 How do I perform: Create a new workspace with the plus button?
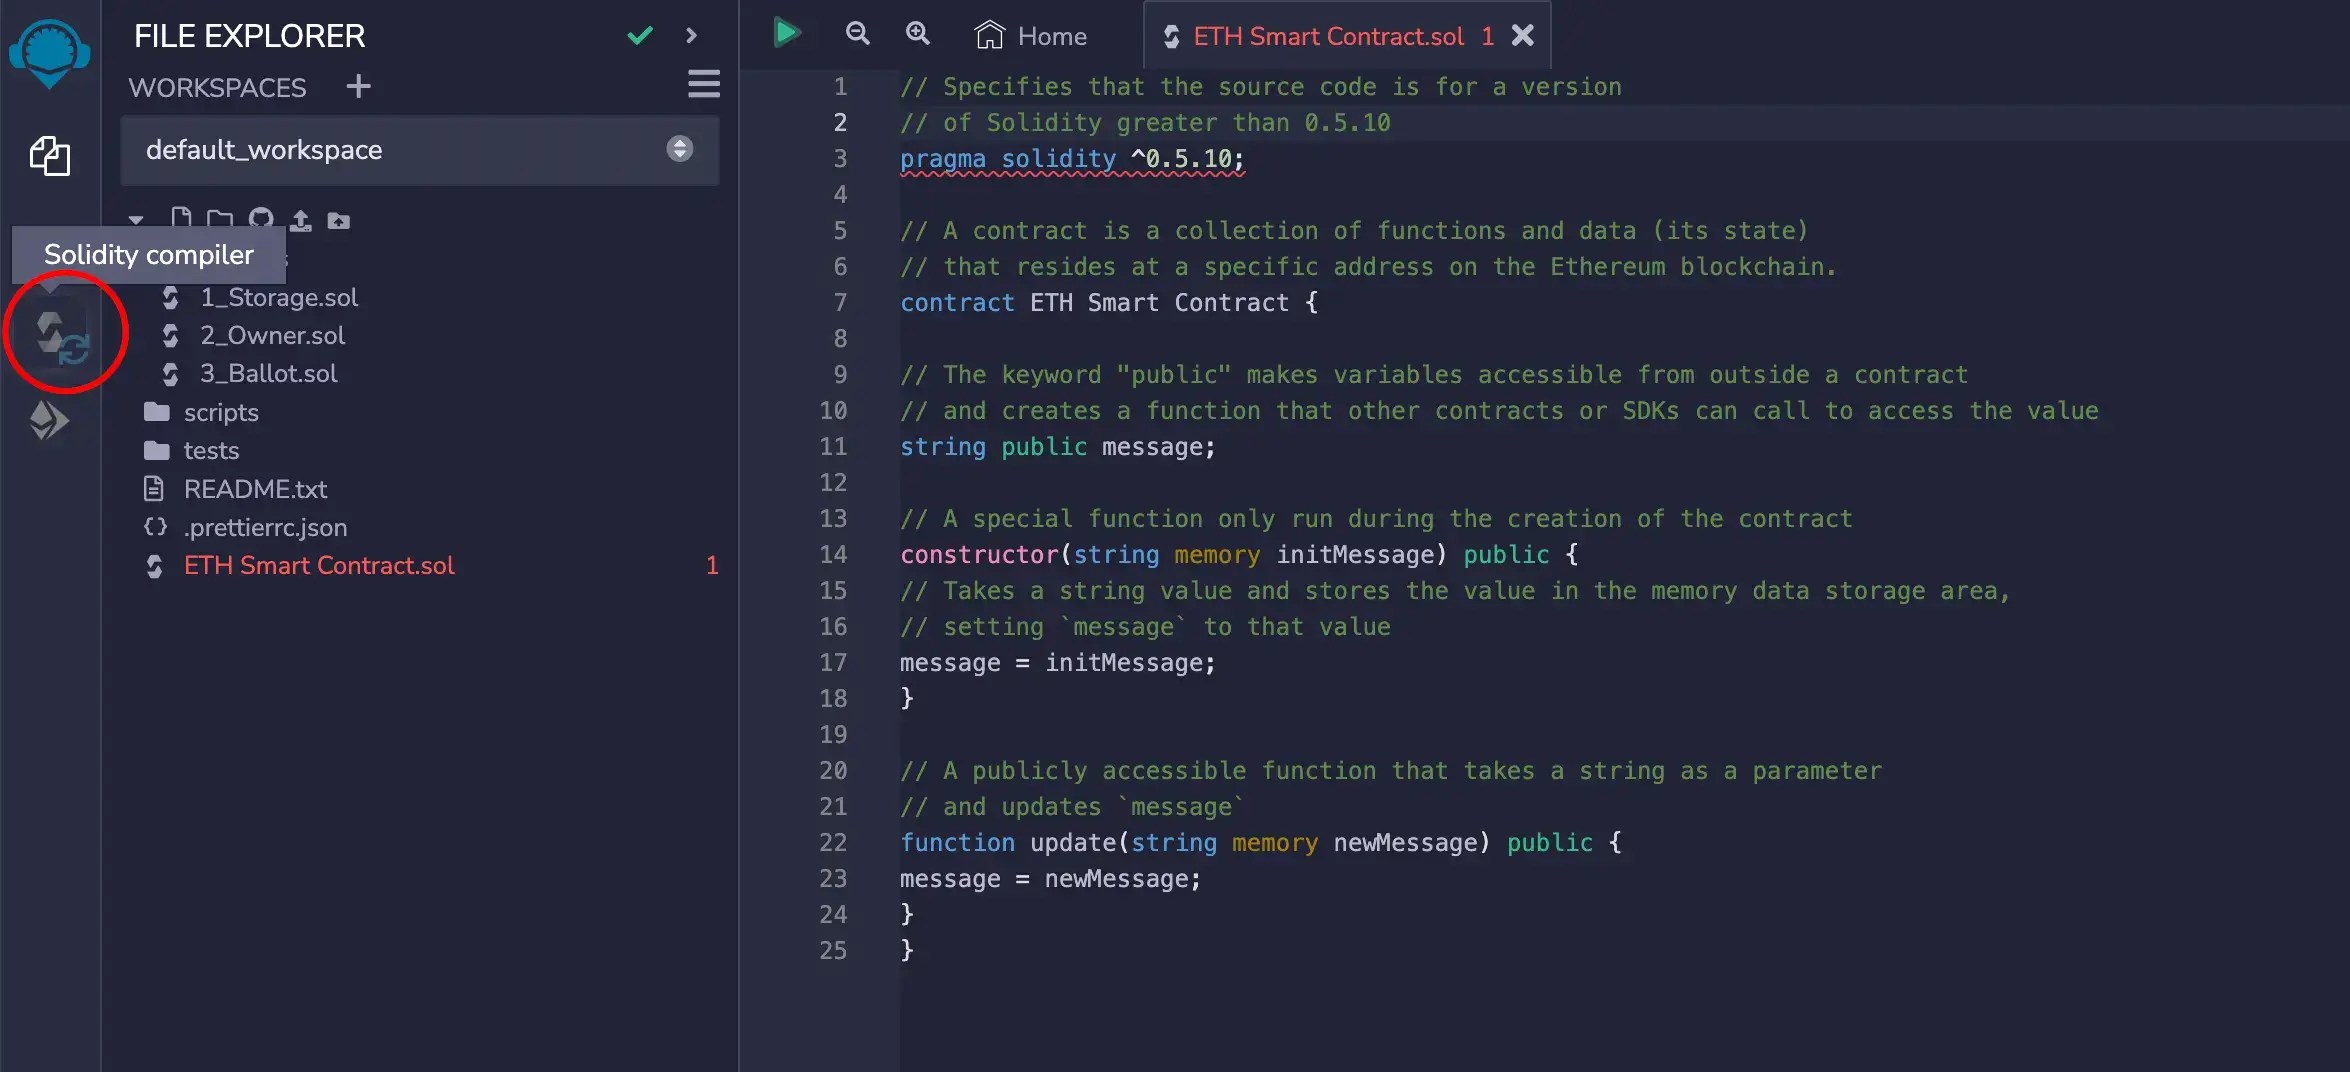(358, 86)
